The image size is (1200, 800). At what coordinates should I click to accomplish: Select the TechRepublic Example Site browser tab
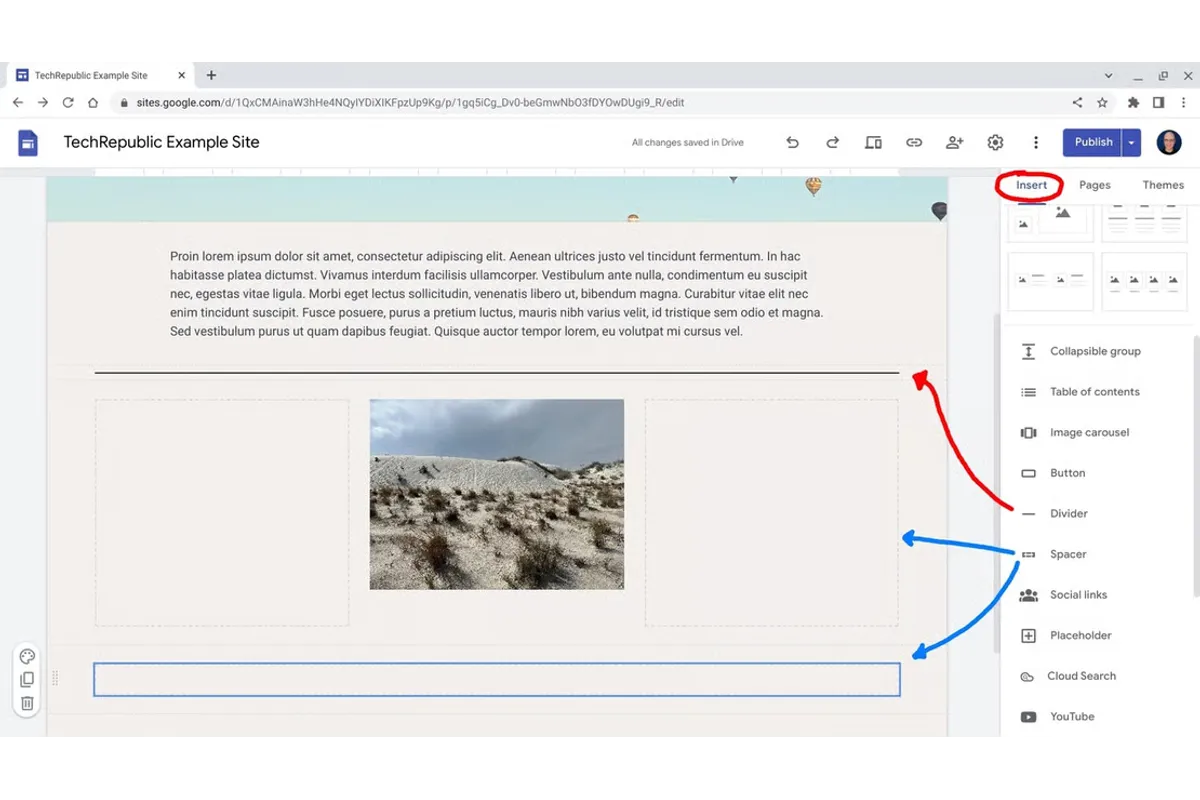[x=100, y=76]
